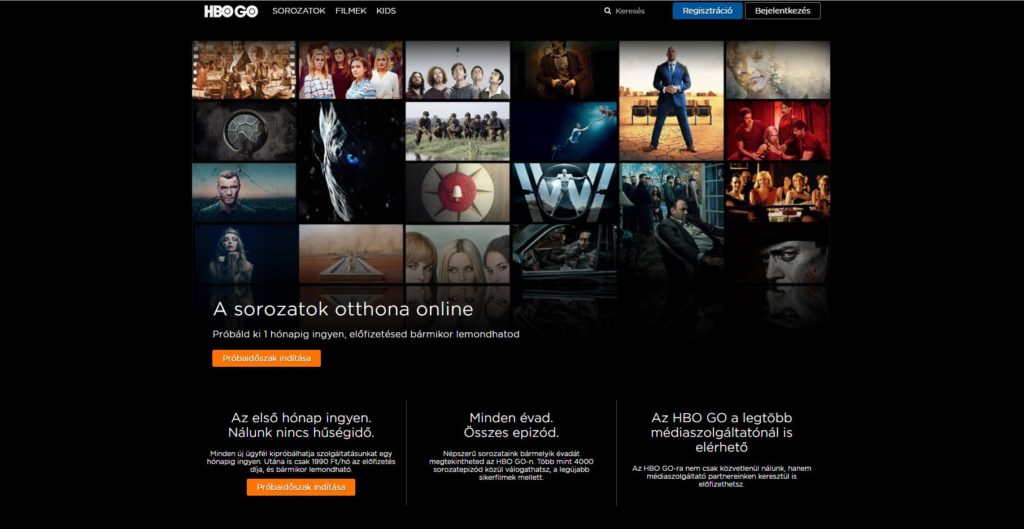Click the lower Próbaidőszak indítása button under first-month text
The image size is (1024, 529).
click(300, 487)
